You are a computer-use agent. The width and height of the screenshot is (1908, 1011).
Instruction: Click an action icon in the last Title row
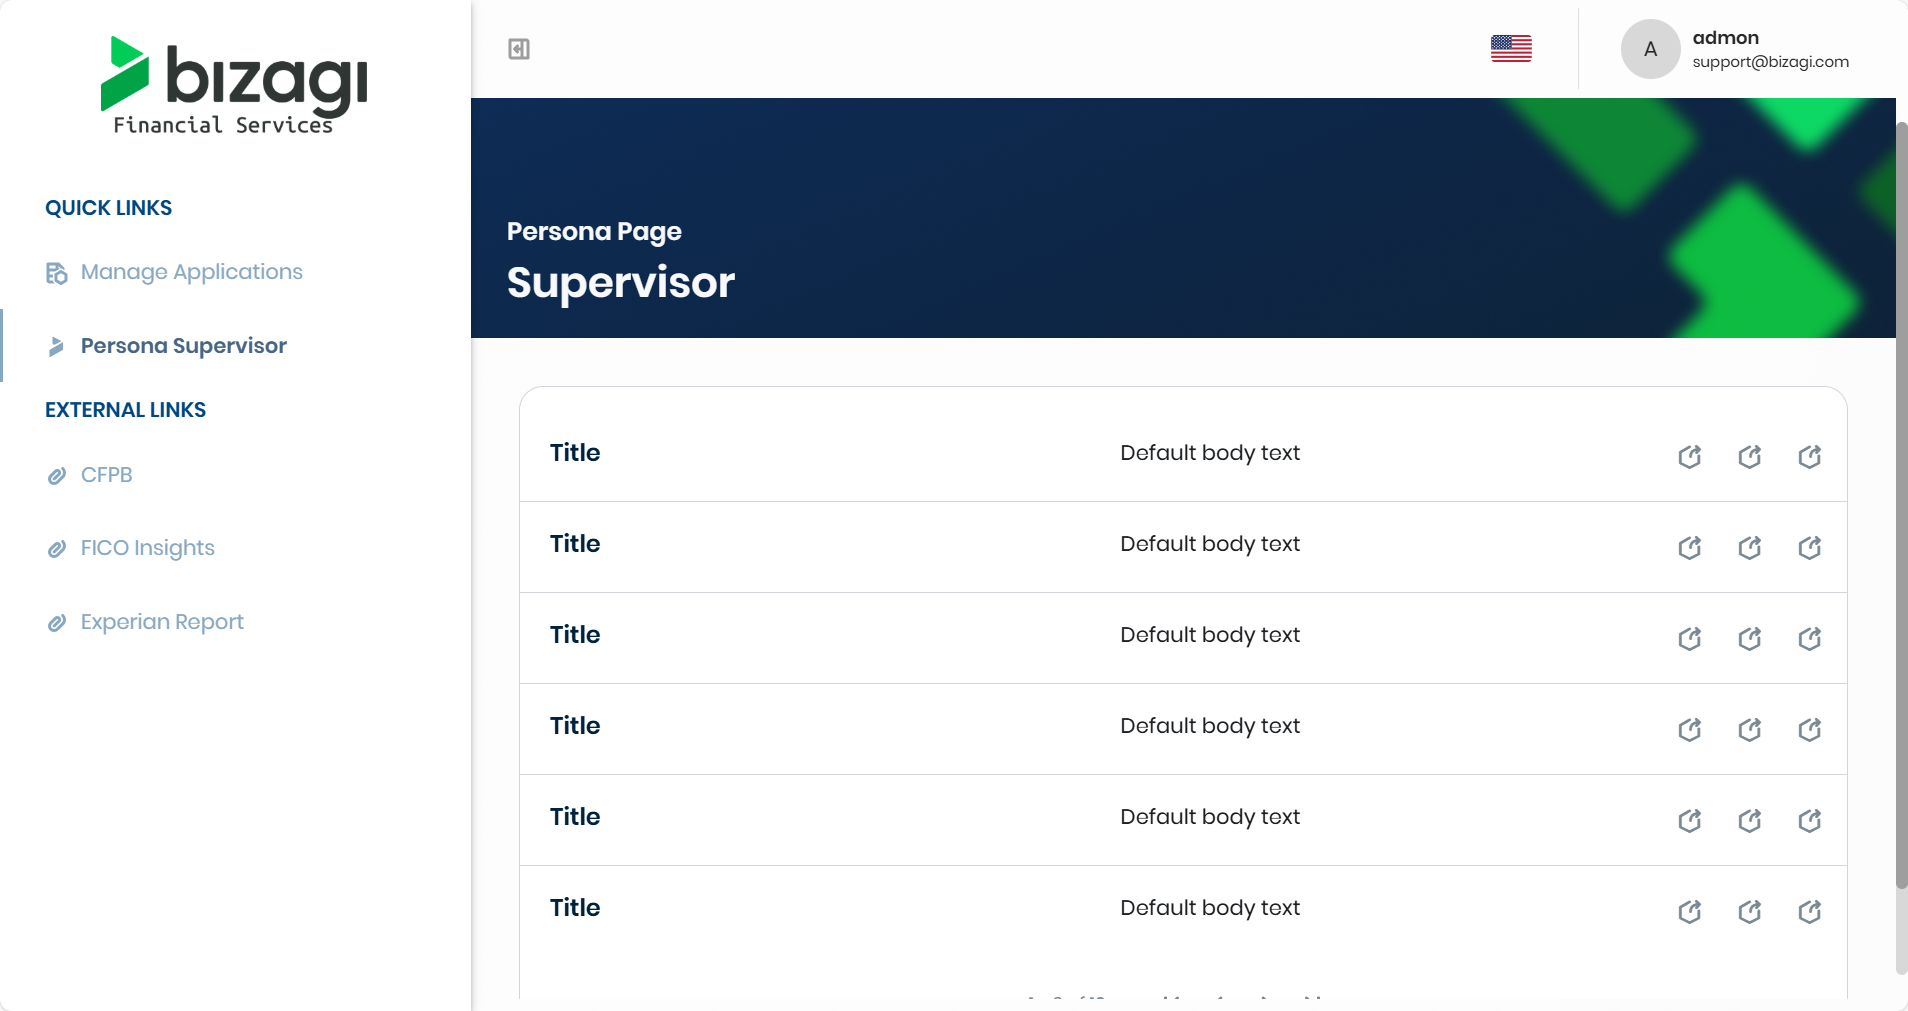[x=1688, y=911]
